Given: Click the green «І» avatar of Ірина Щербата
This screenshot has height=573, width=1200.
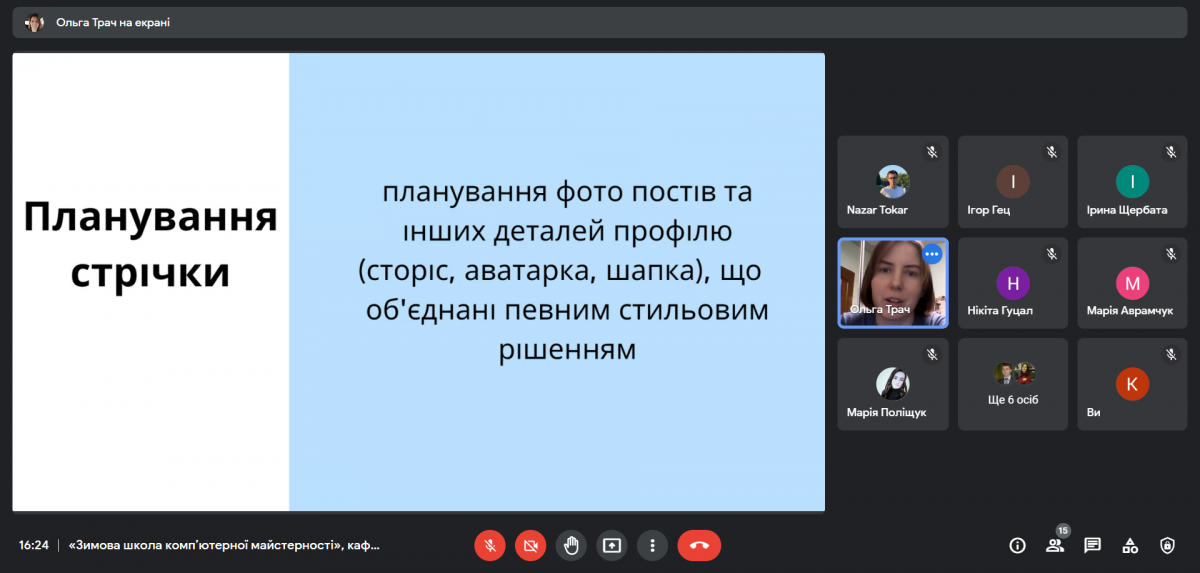Looking at the screenshot, I should 1132,182.
